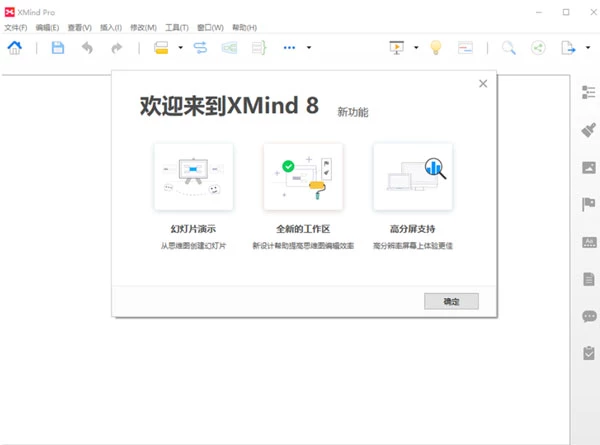Select the 全新的工作区 feature thumbnail
Viewport: 600px width, 445px height.
[303, 176]
